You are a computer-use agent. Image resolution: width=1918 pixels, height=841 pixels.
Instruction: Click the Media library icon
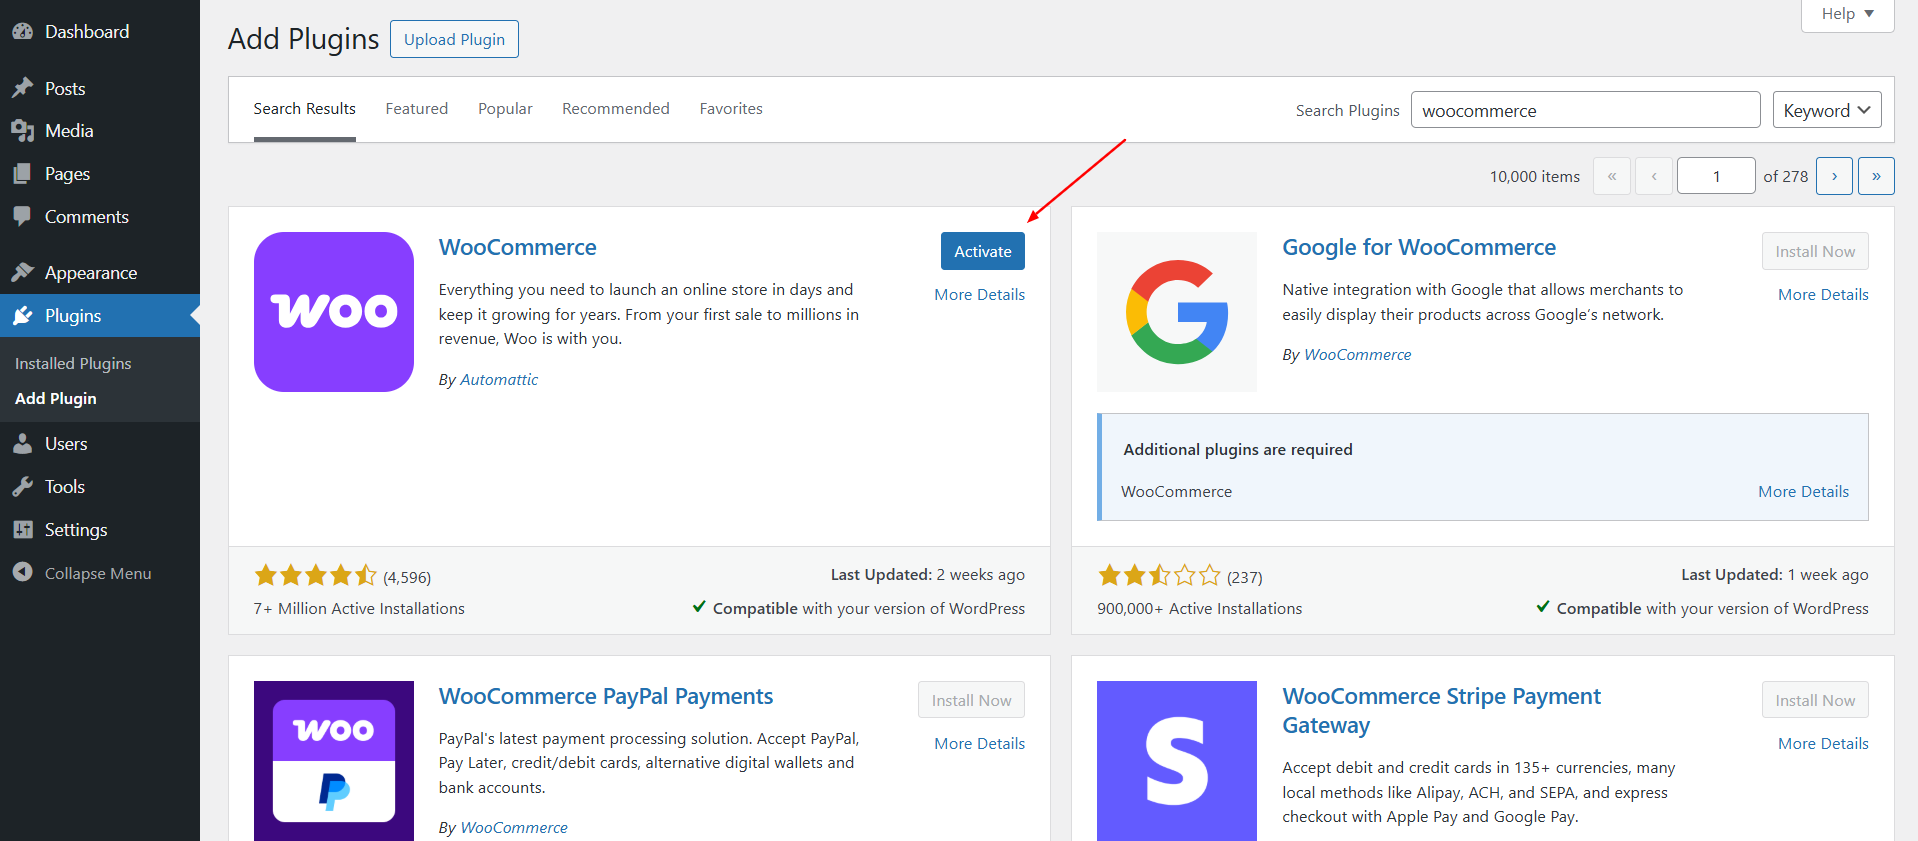coord(23,131)
